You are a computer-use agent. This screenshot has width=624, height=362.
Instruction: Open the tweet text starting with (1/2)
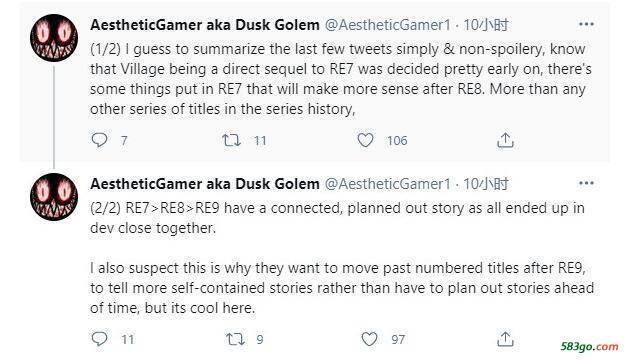(341, 79)
